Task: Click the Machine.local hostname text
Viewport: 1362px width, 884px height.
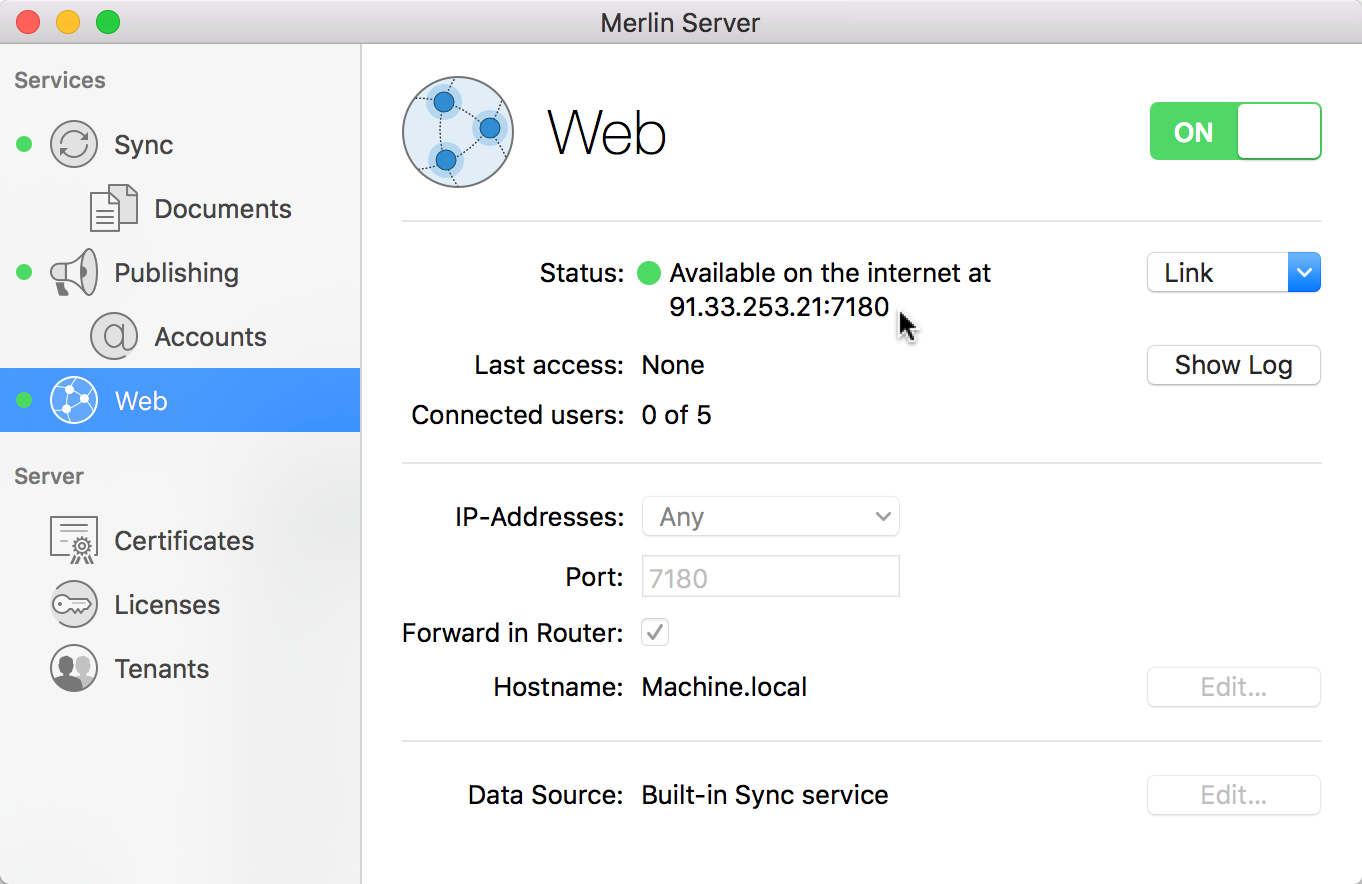Action: point(724,687)
